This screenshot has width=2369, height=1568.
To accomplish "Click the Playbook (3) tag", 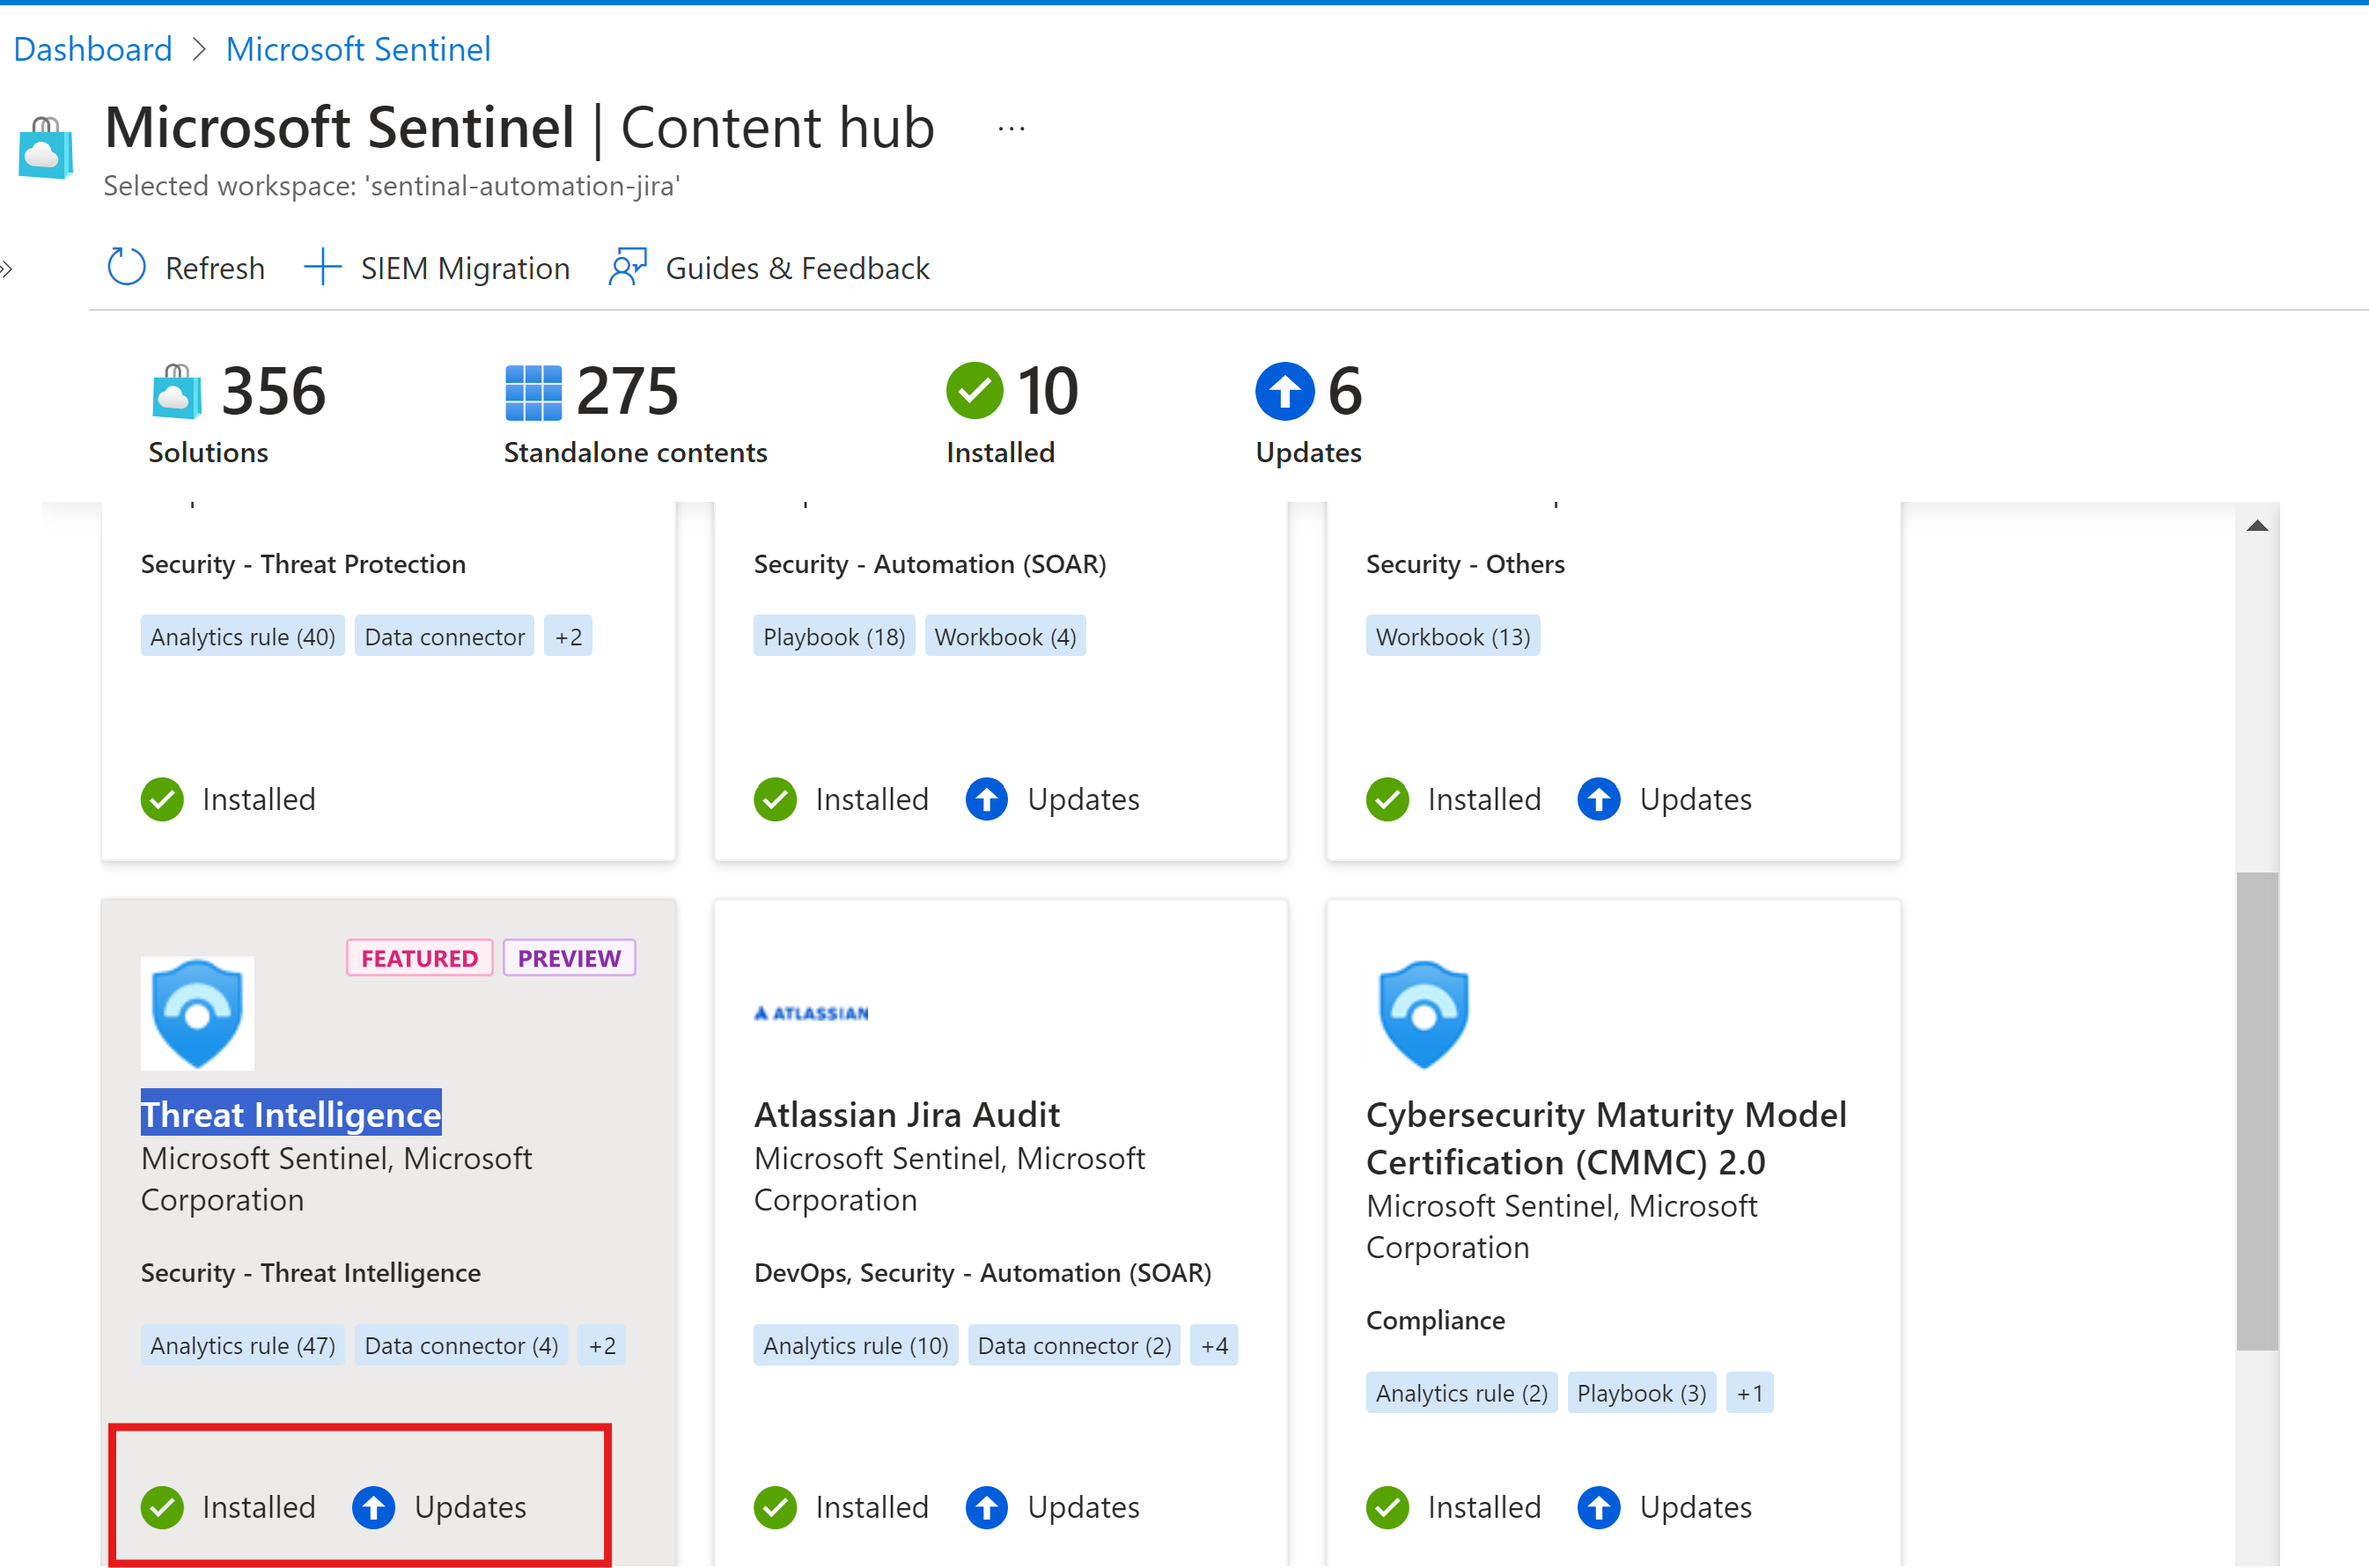I will (1641, 1393).
